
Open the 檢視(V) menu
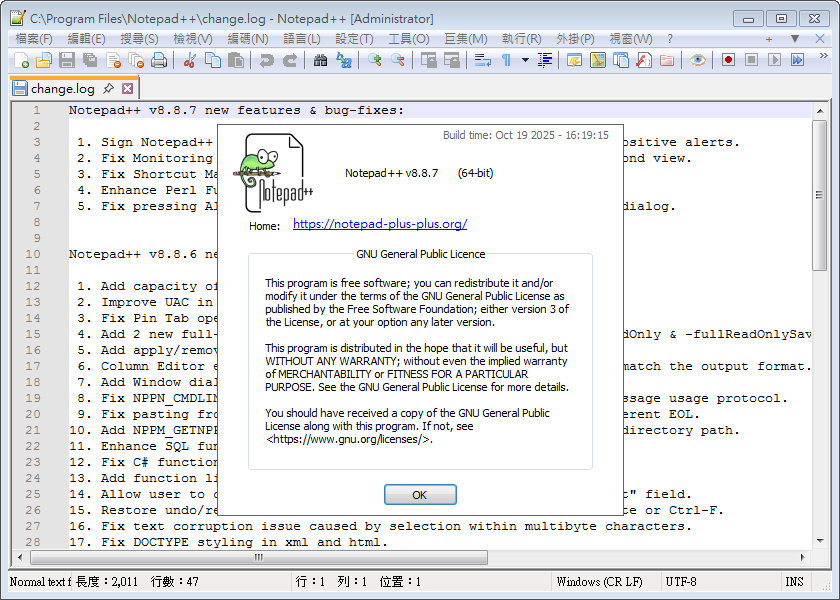pyautogui.click(x=193, y=39)
